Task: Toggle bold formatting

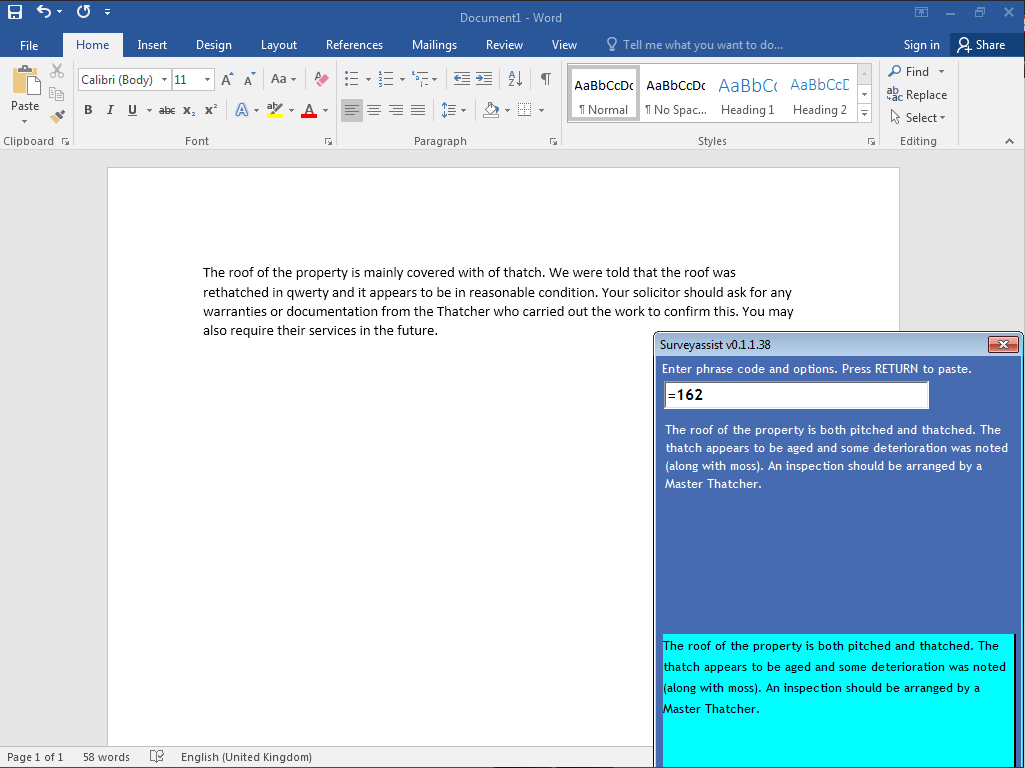Action: (x=88, y=110)
